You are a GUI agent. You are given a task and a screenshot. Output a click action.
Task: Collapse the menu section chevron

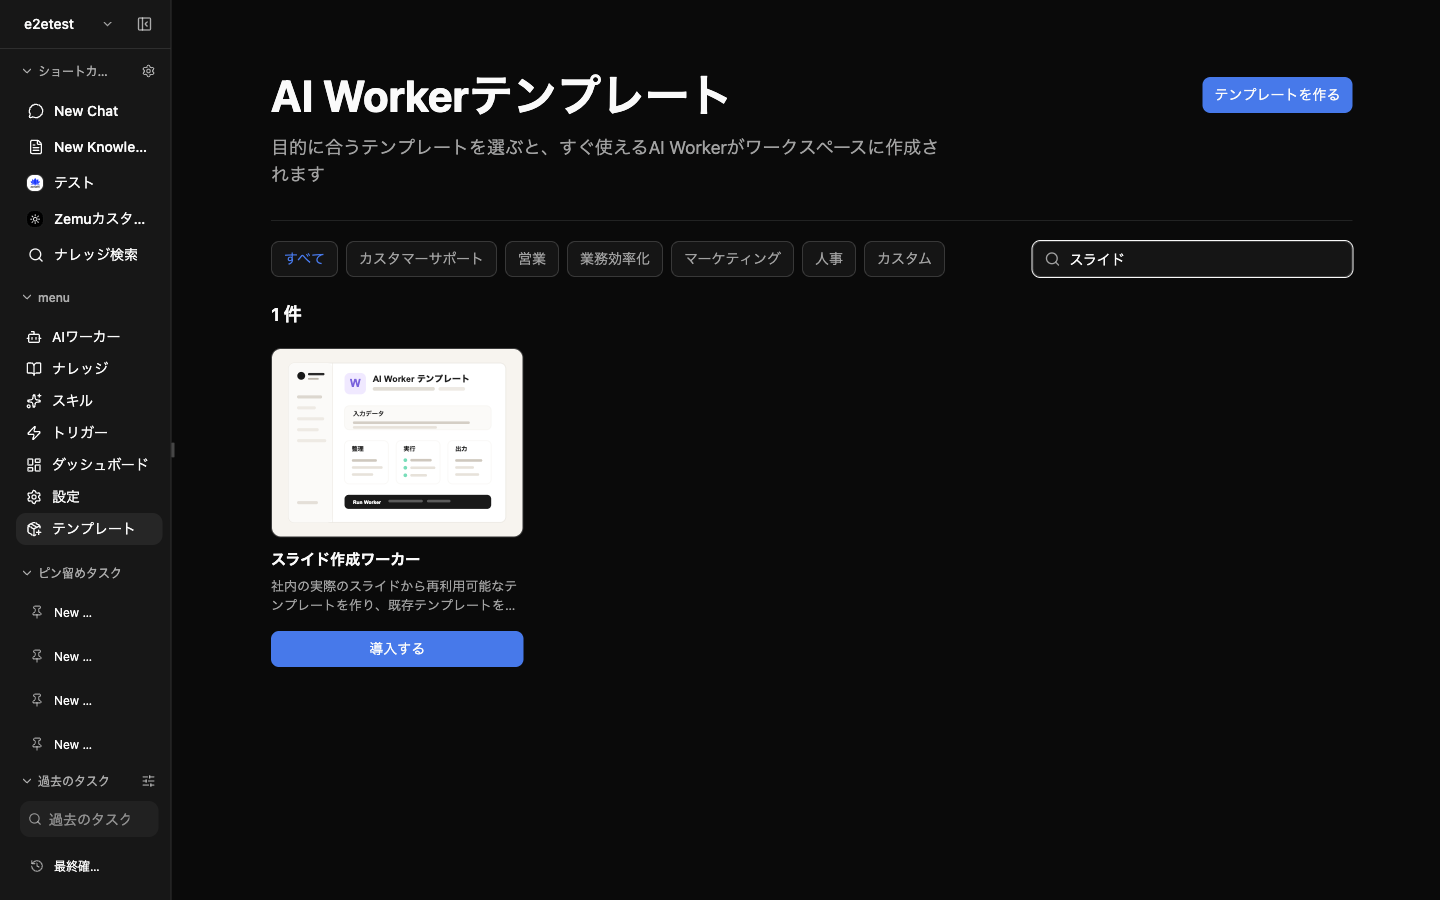[27, 297]
